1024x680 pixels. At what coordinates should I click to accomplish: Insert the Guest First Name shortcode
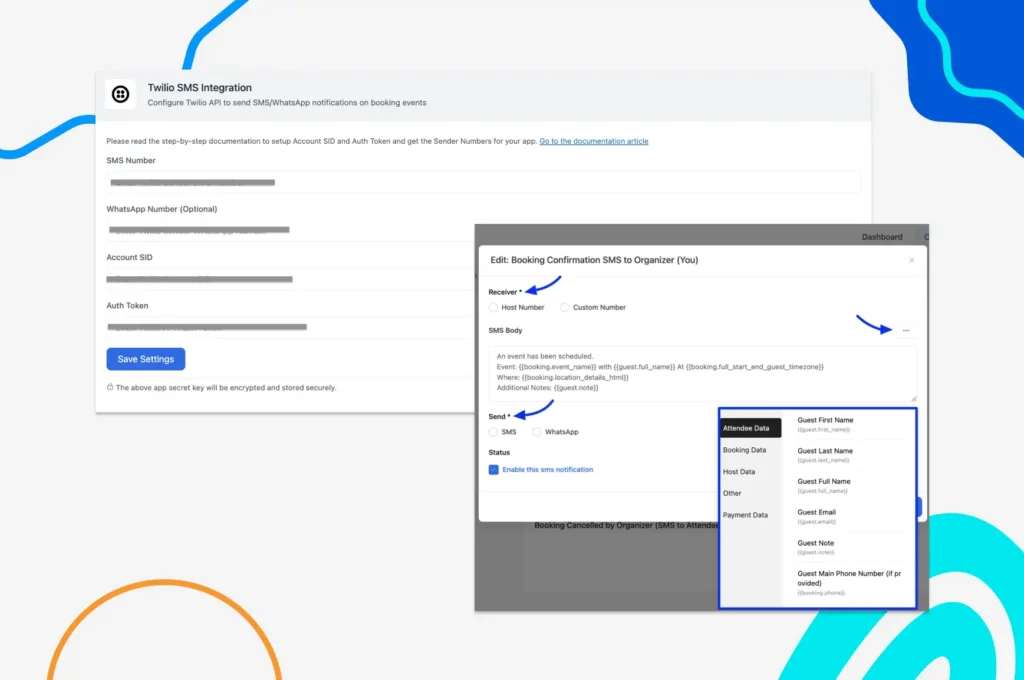pyautogui.click(x=825, y=424)
